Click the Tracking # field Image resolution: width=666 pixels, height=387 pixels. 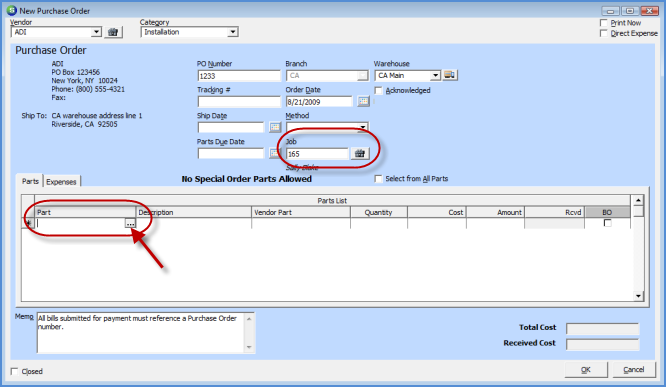coord(239,102)
